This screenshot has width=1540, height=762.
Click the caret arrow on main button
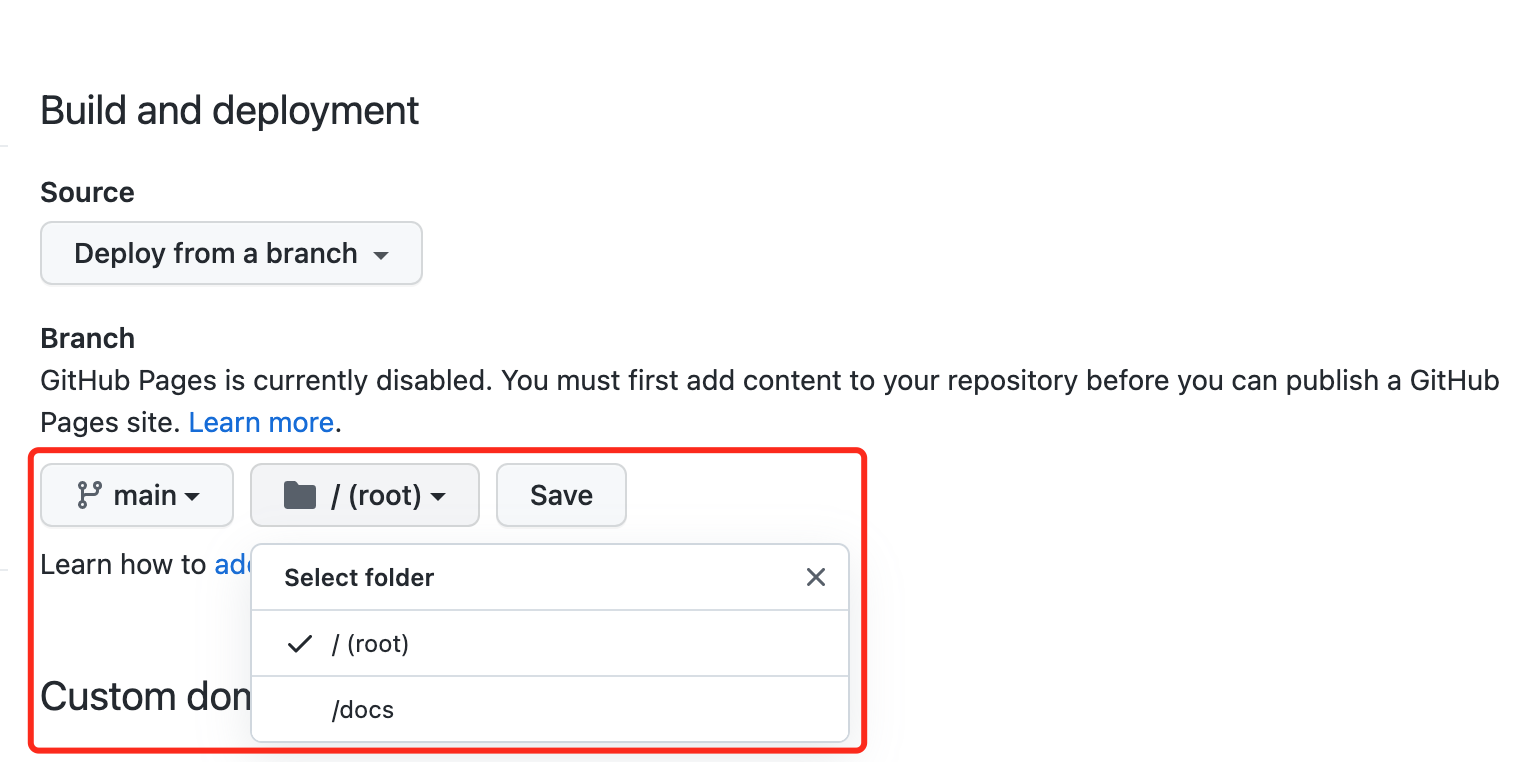pyautogui.click(x=192, y=497)
